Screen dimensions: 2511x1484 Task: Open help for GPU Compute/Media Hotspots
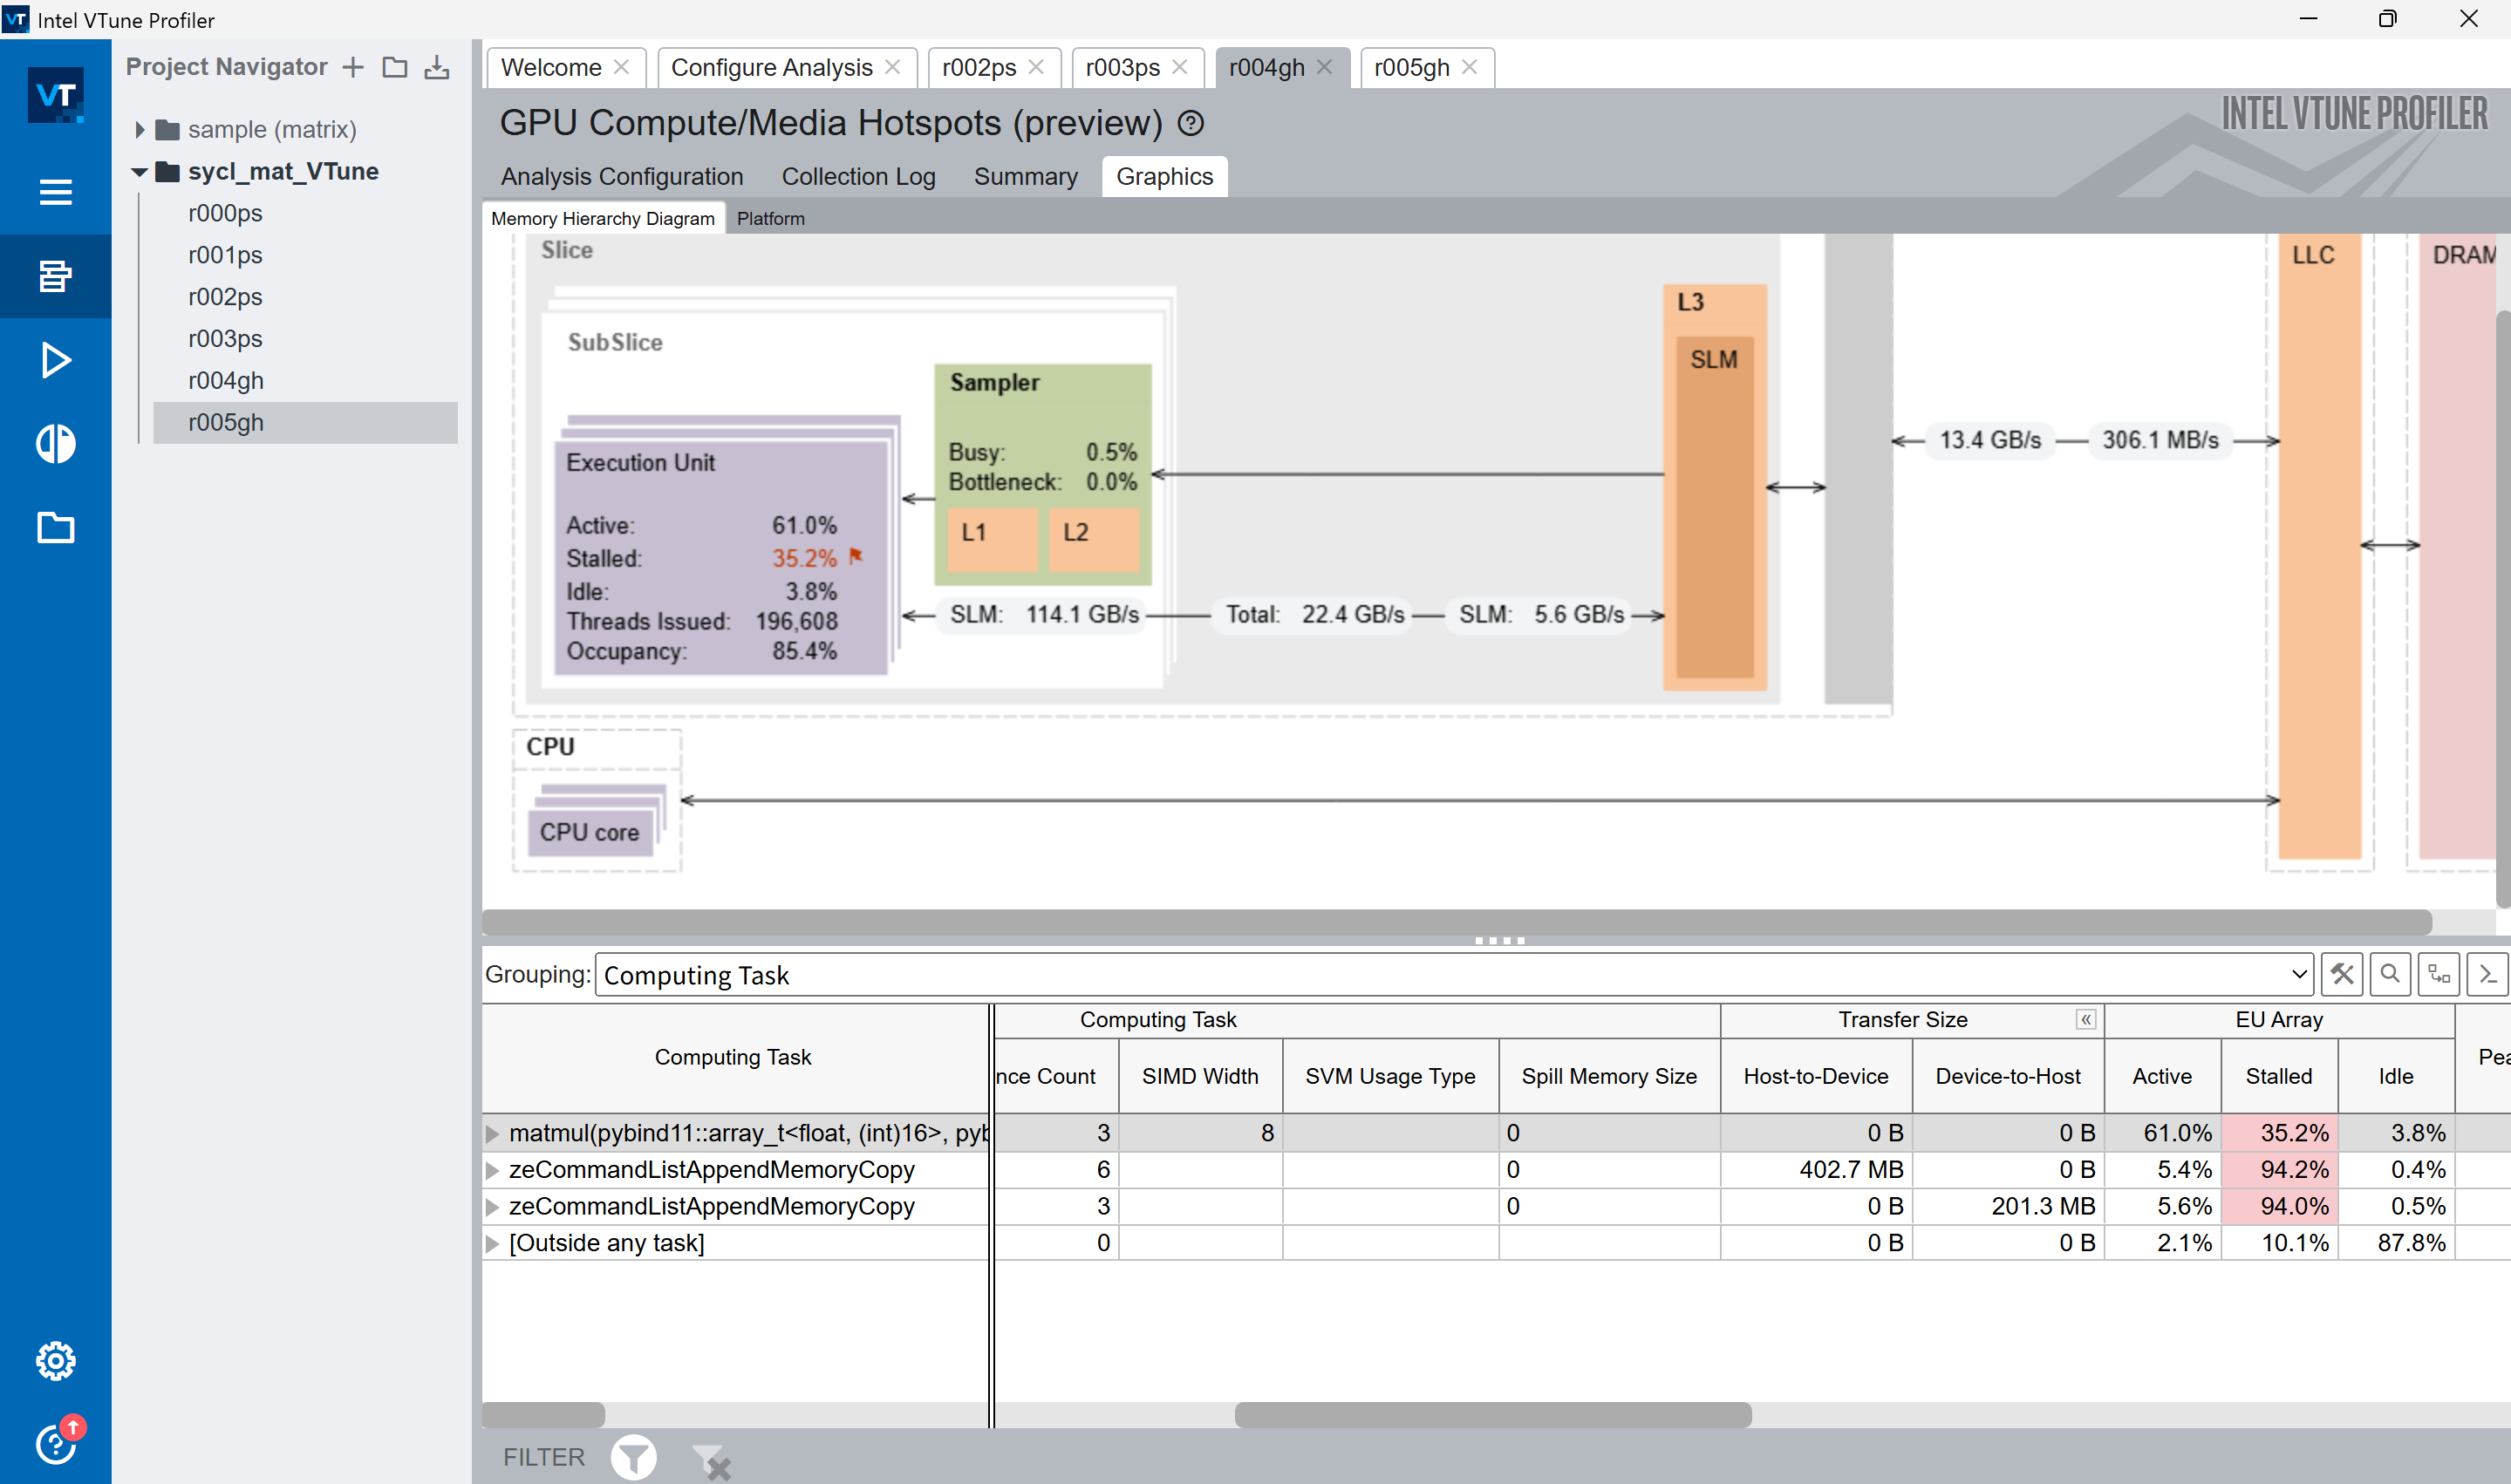coord(1190,123)
